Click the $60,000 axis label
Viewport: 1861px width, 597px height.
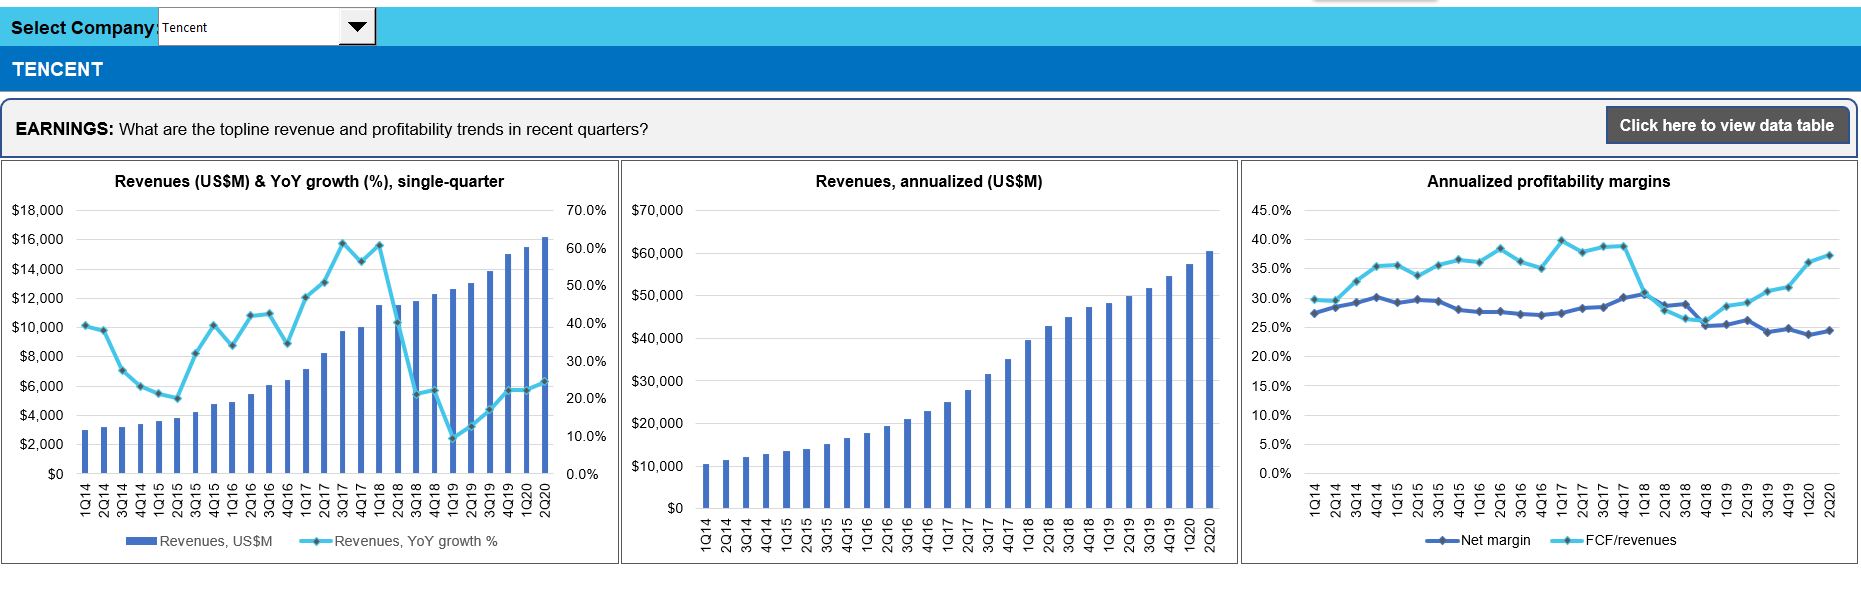click(x=657, y=253)
